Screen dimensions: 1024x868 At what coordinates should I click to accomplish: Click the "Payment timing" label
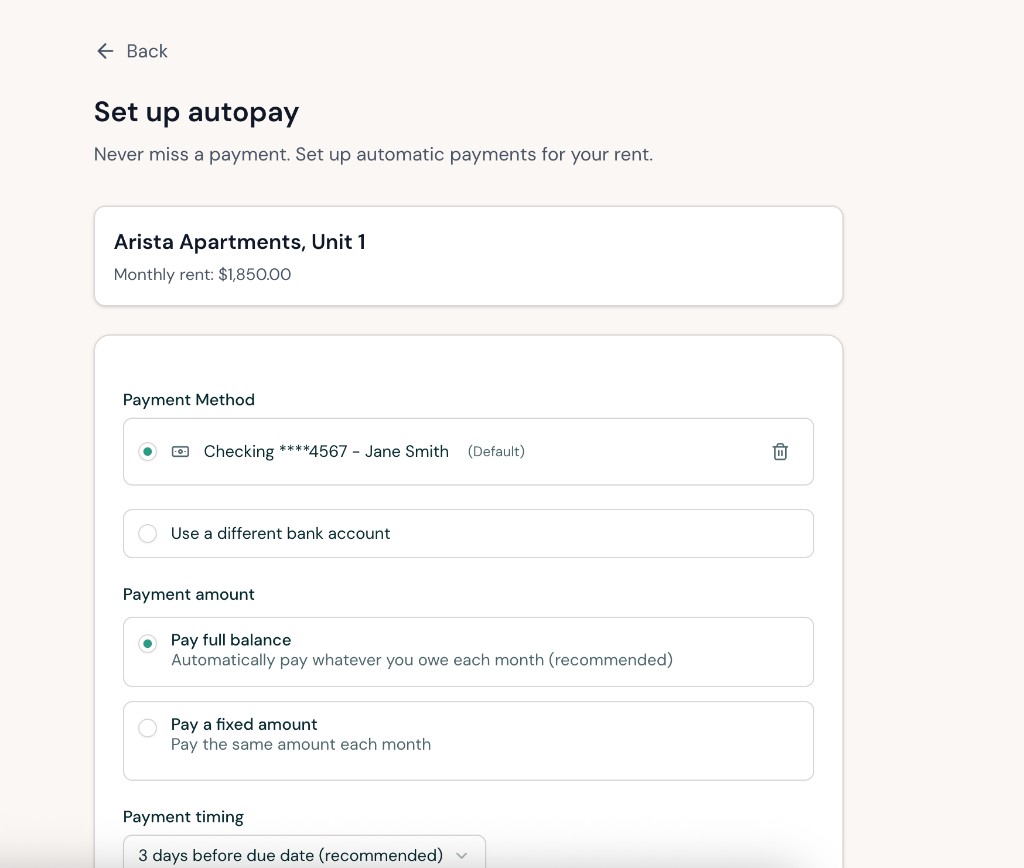[x=183, y=817]
